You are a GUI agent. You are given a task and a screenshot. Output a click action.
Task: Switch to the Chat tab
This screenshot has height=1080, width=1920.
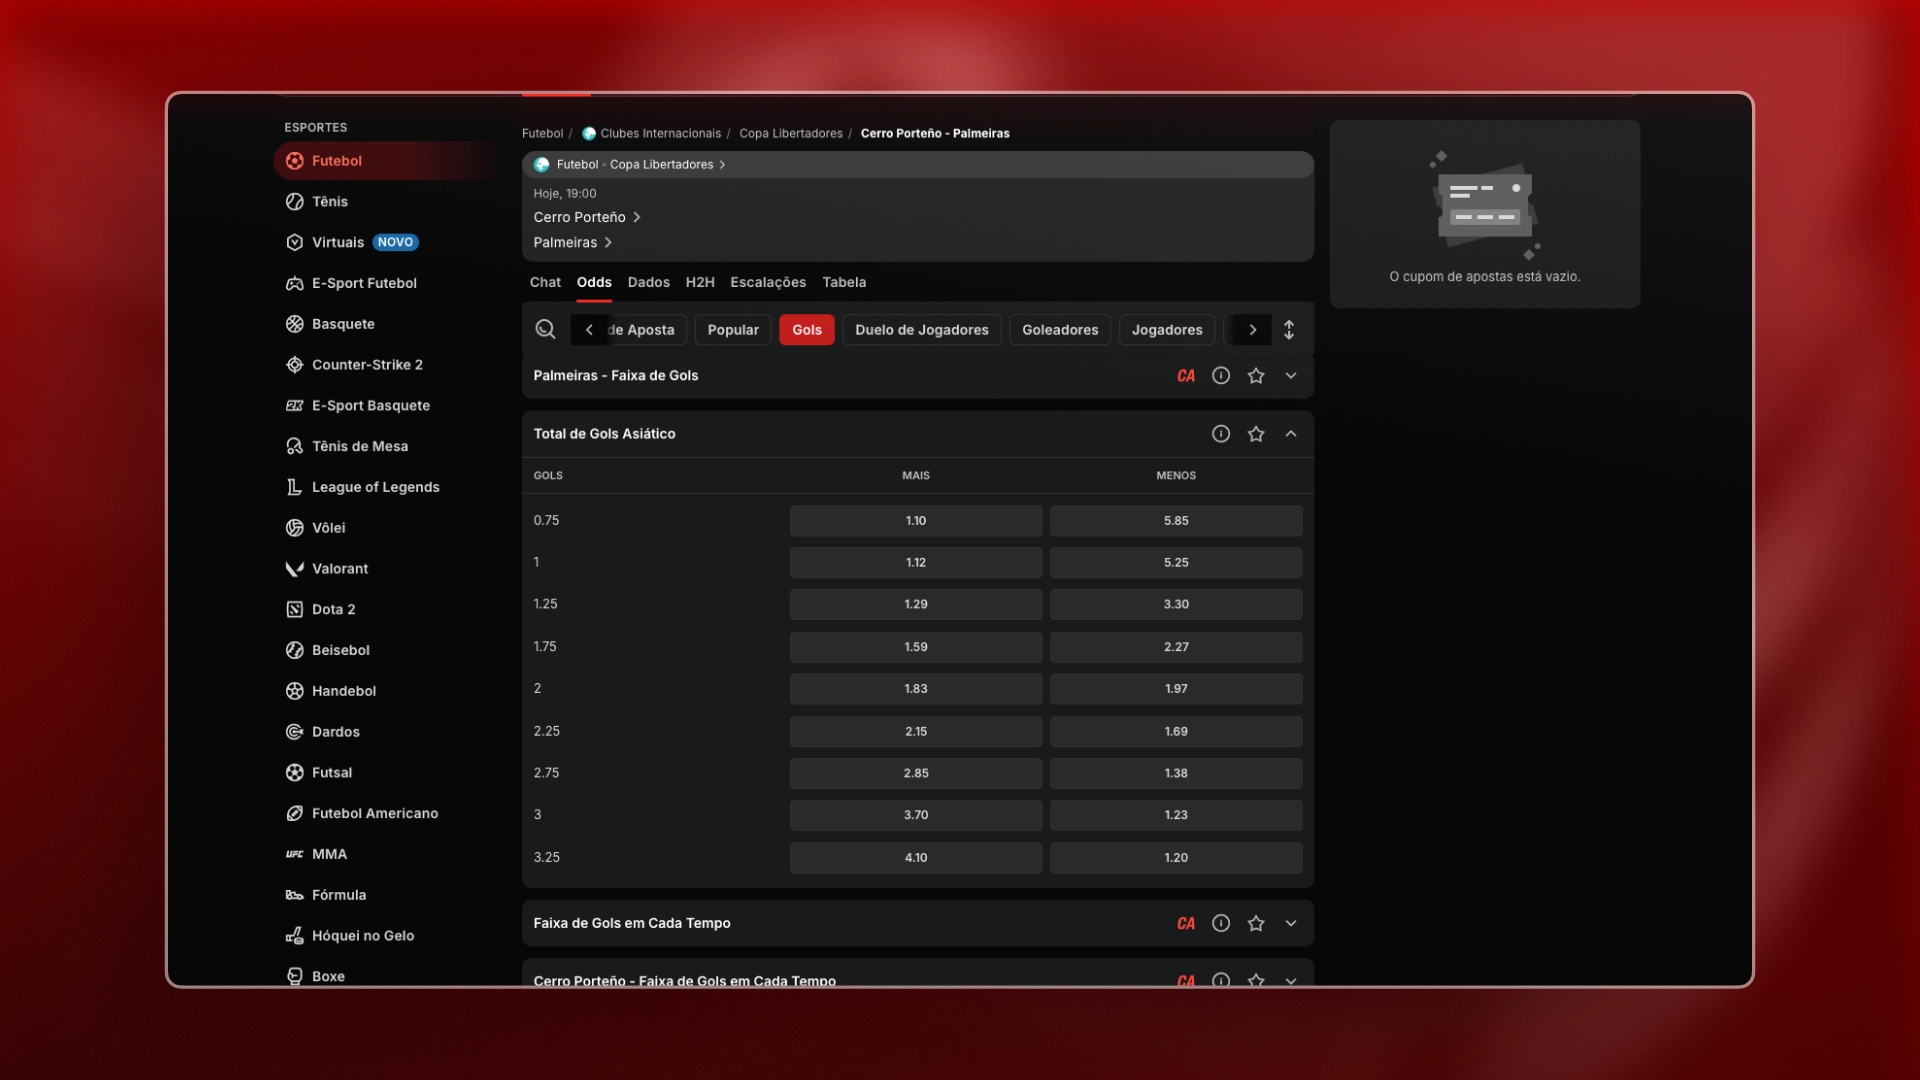coord(545,283)
